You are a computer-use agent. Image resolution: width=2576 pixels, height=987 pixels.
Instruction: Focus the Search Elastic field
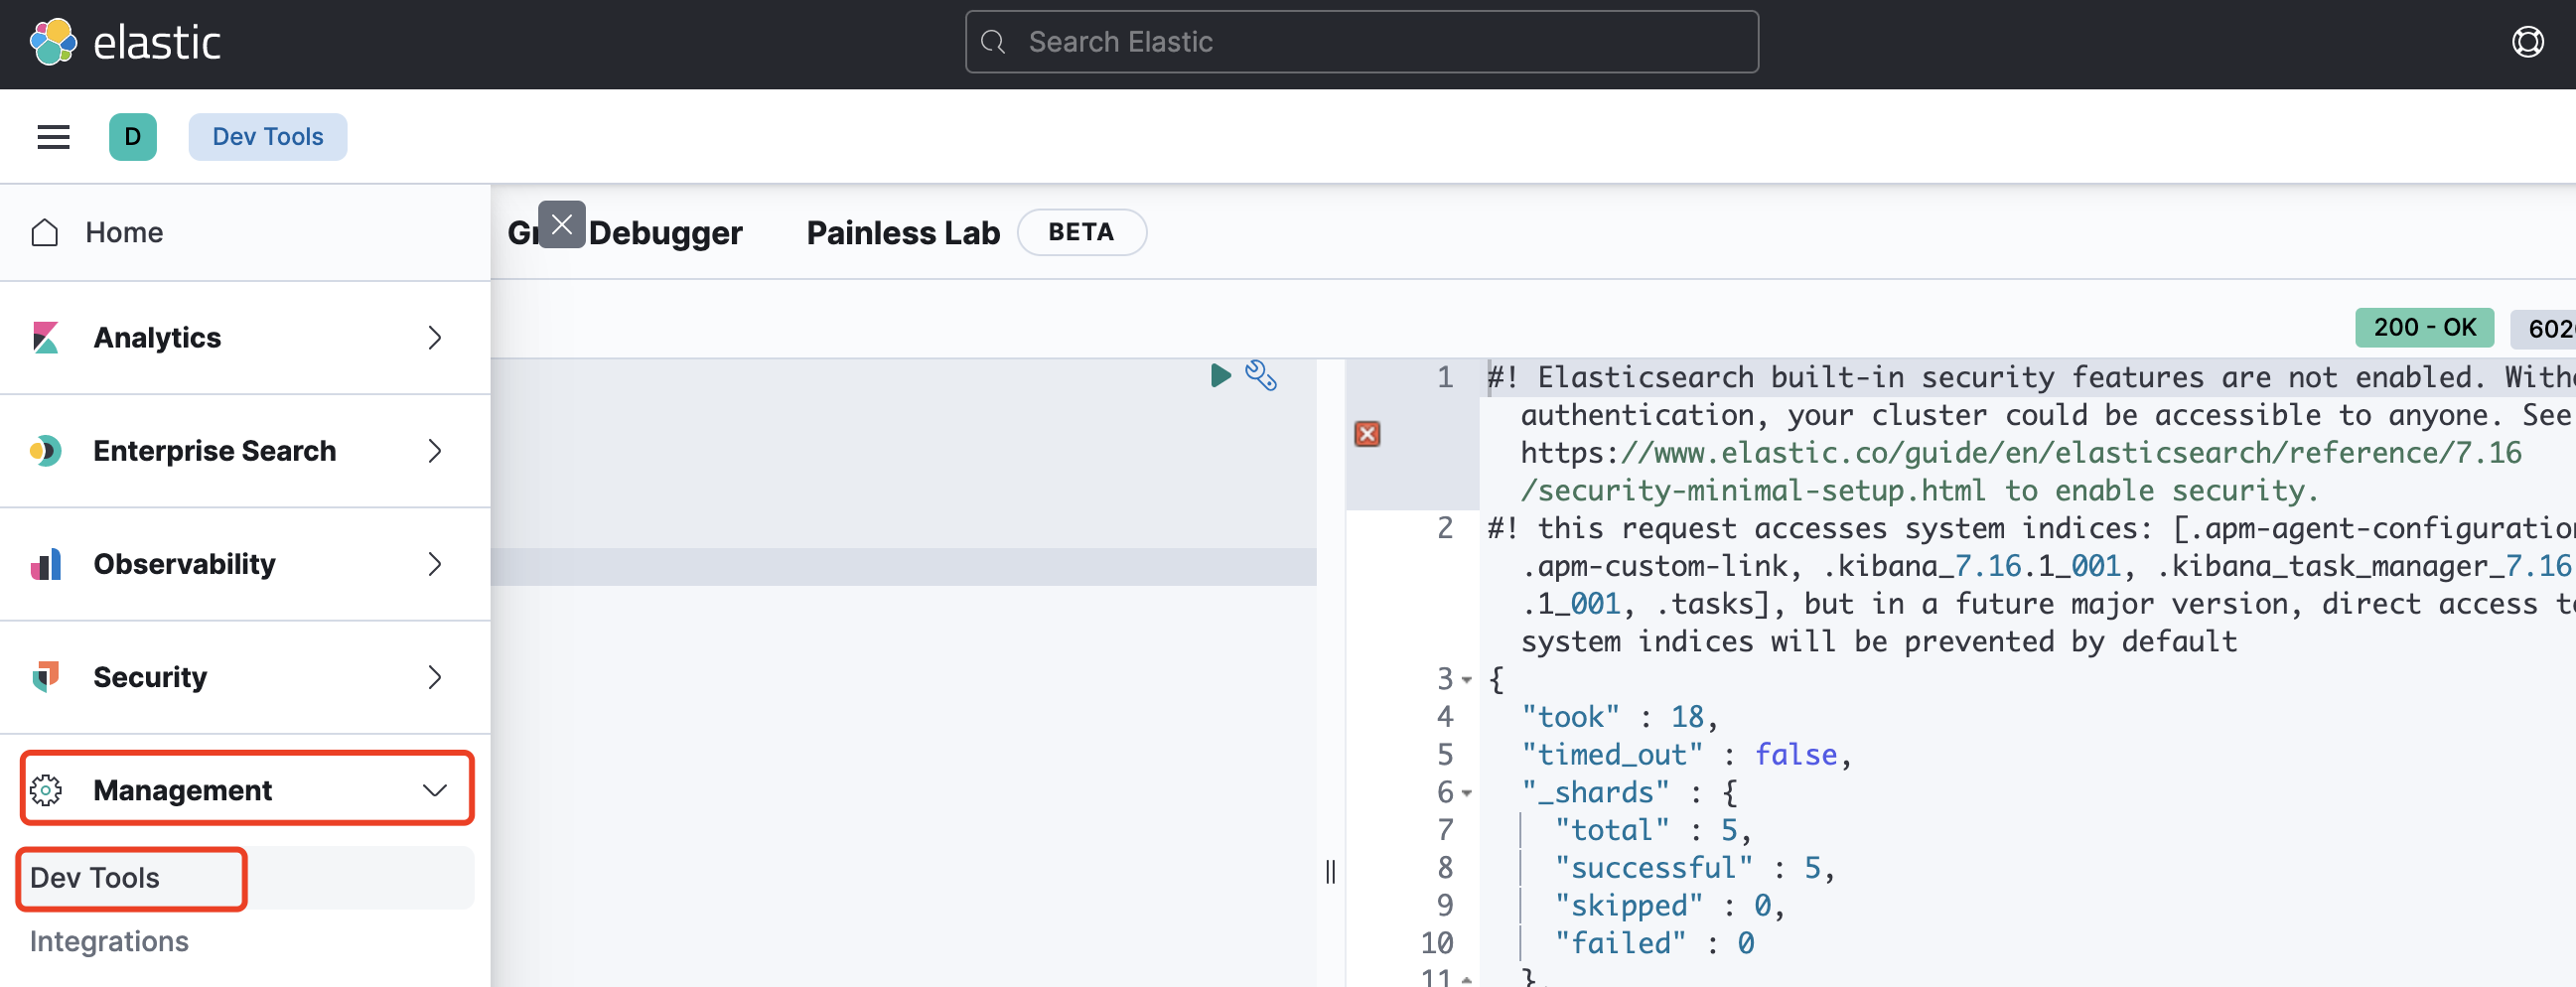pos(1361,42)
